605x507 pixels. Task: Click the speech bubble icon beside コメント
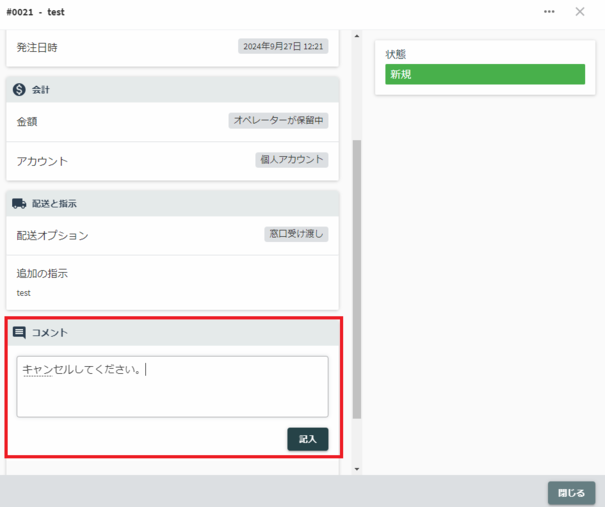point(19,332)
